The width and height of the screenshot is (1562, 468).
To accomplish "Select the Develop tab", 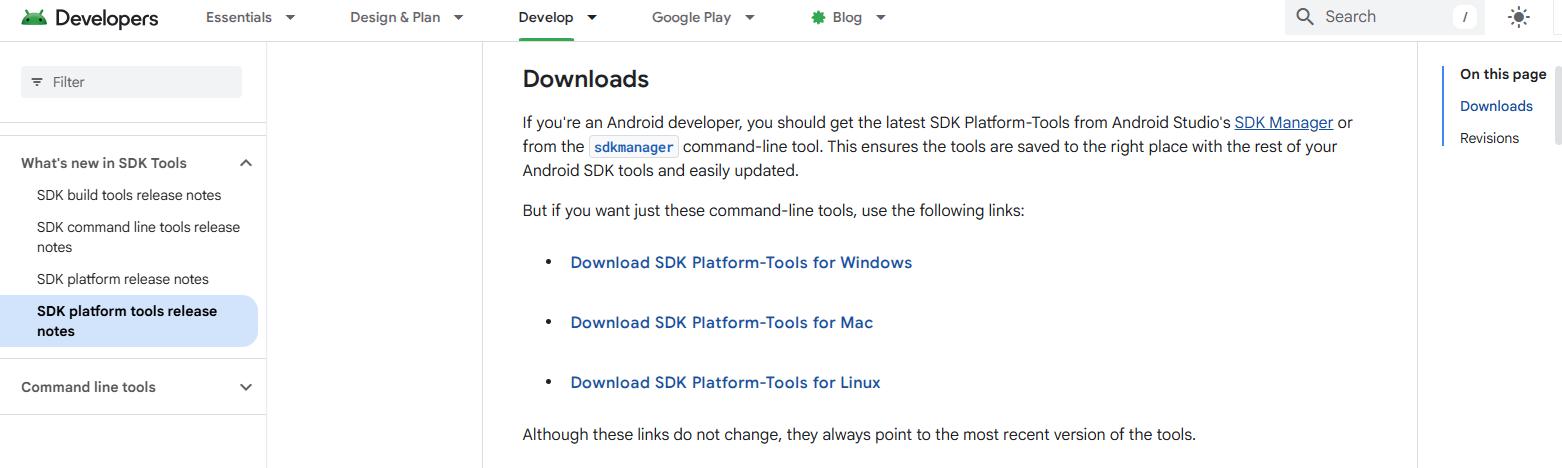I will 546,17.
